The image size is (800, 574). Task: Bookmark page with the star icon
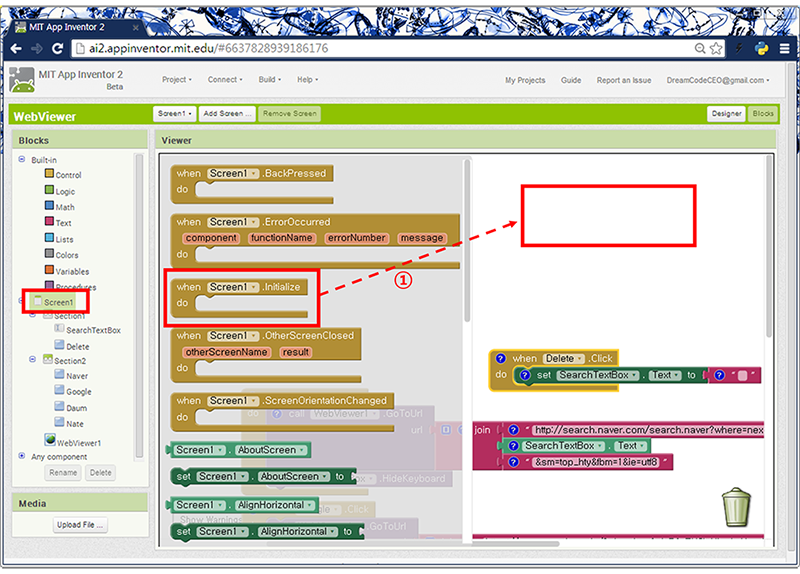point(716,48)
